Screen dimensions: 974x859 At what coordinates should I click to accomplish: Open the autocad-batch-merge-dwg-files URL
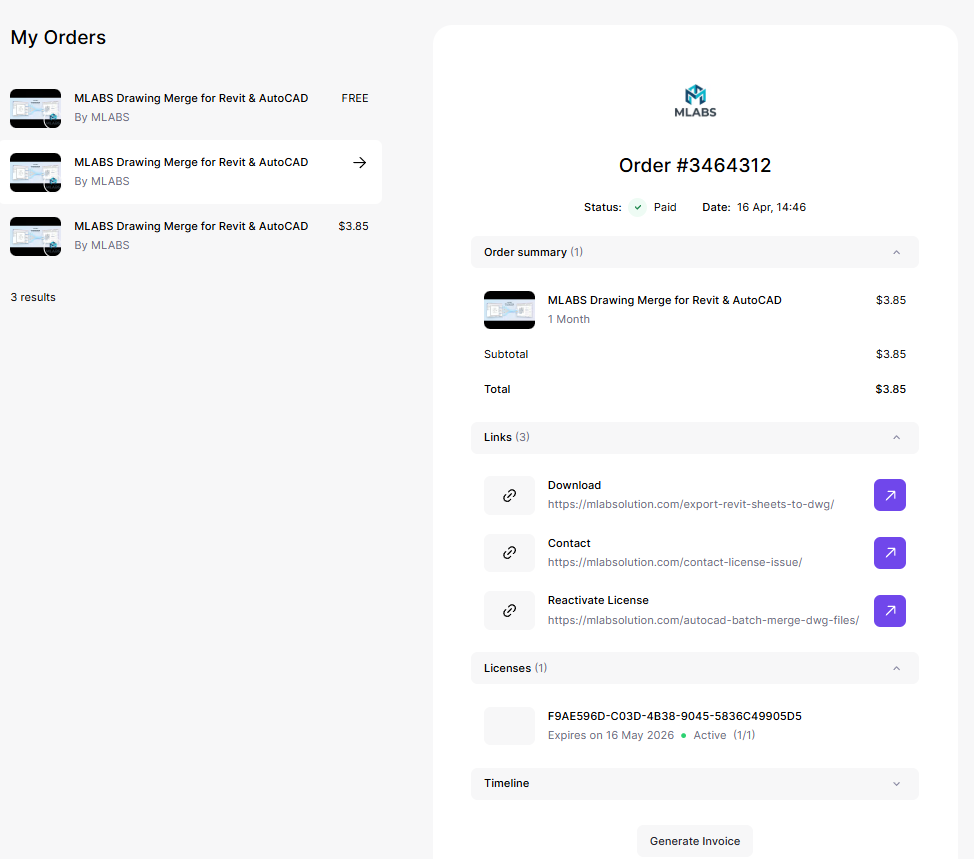tap(703, 620)
